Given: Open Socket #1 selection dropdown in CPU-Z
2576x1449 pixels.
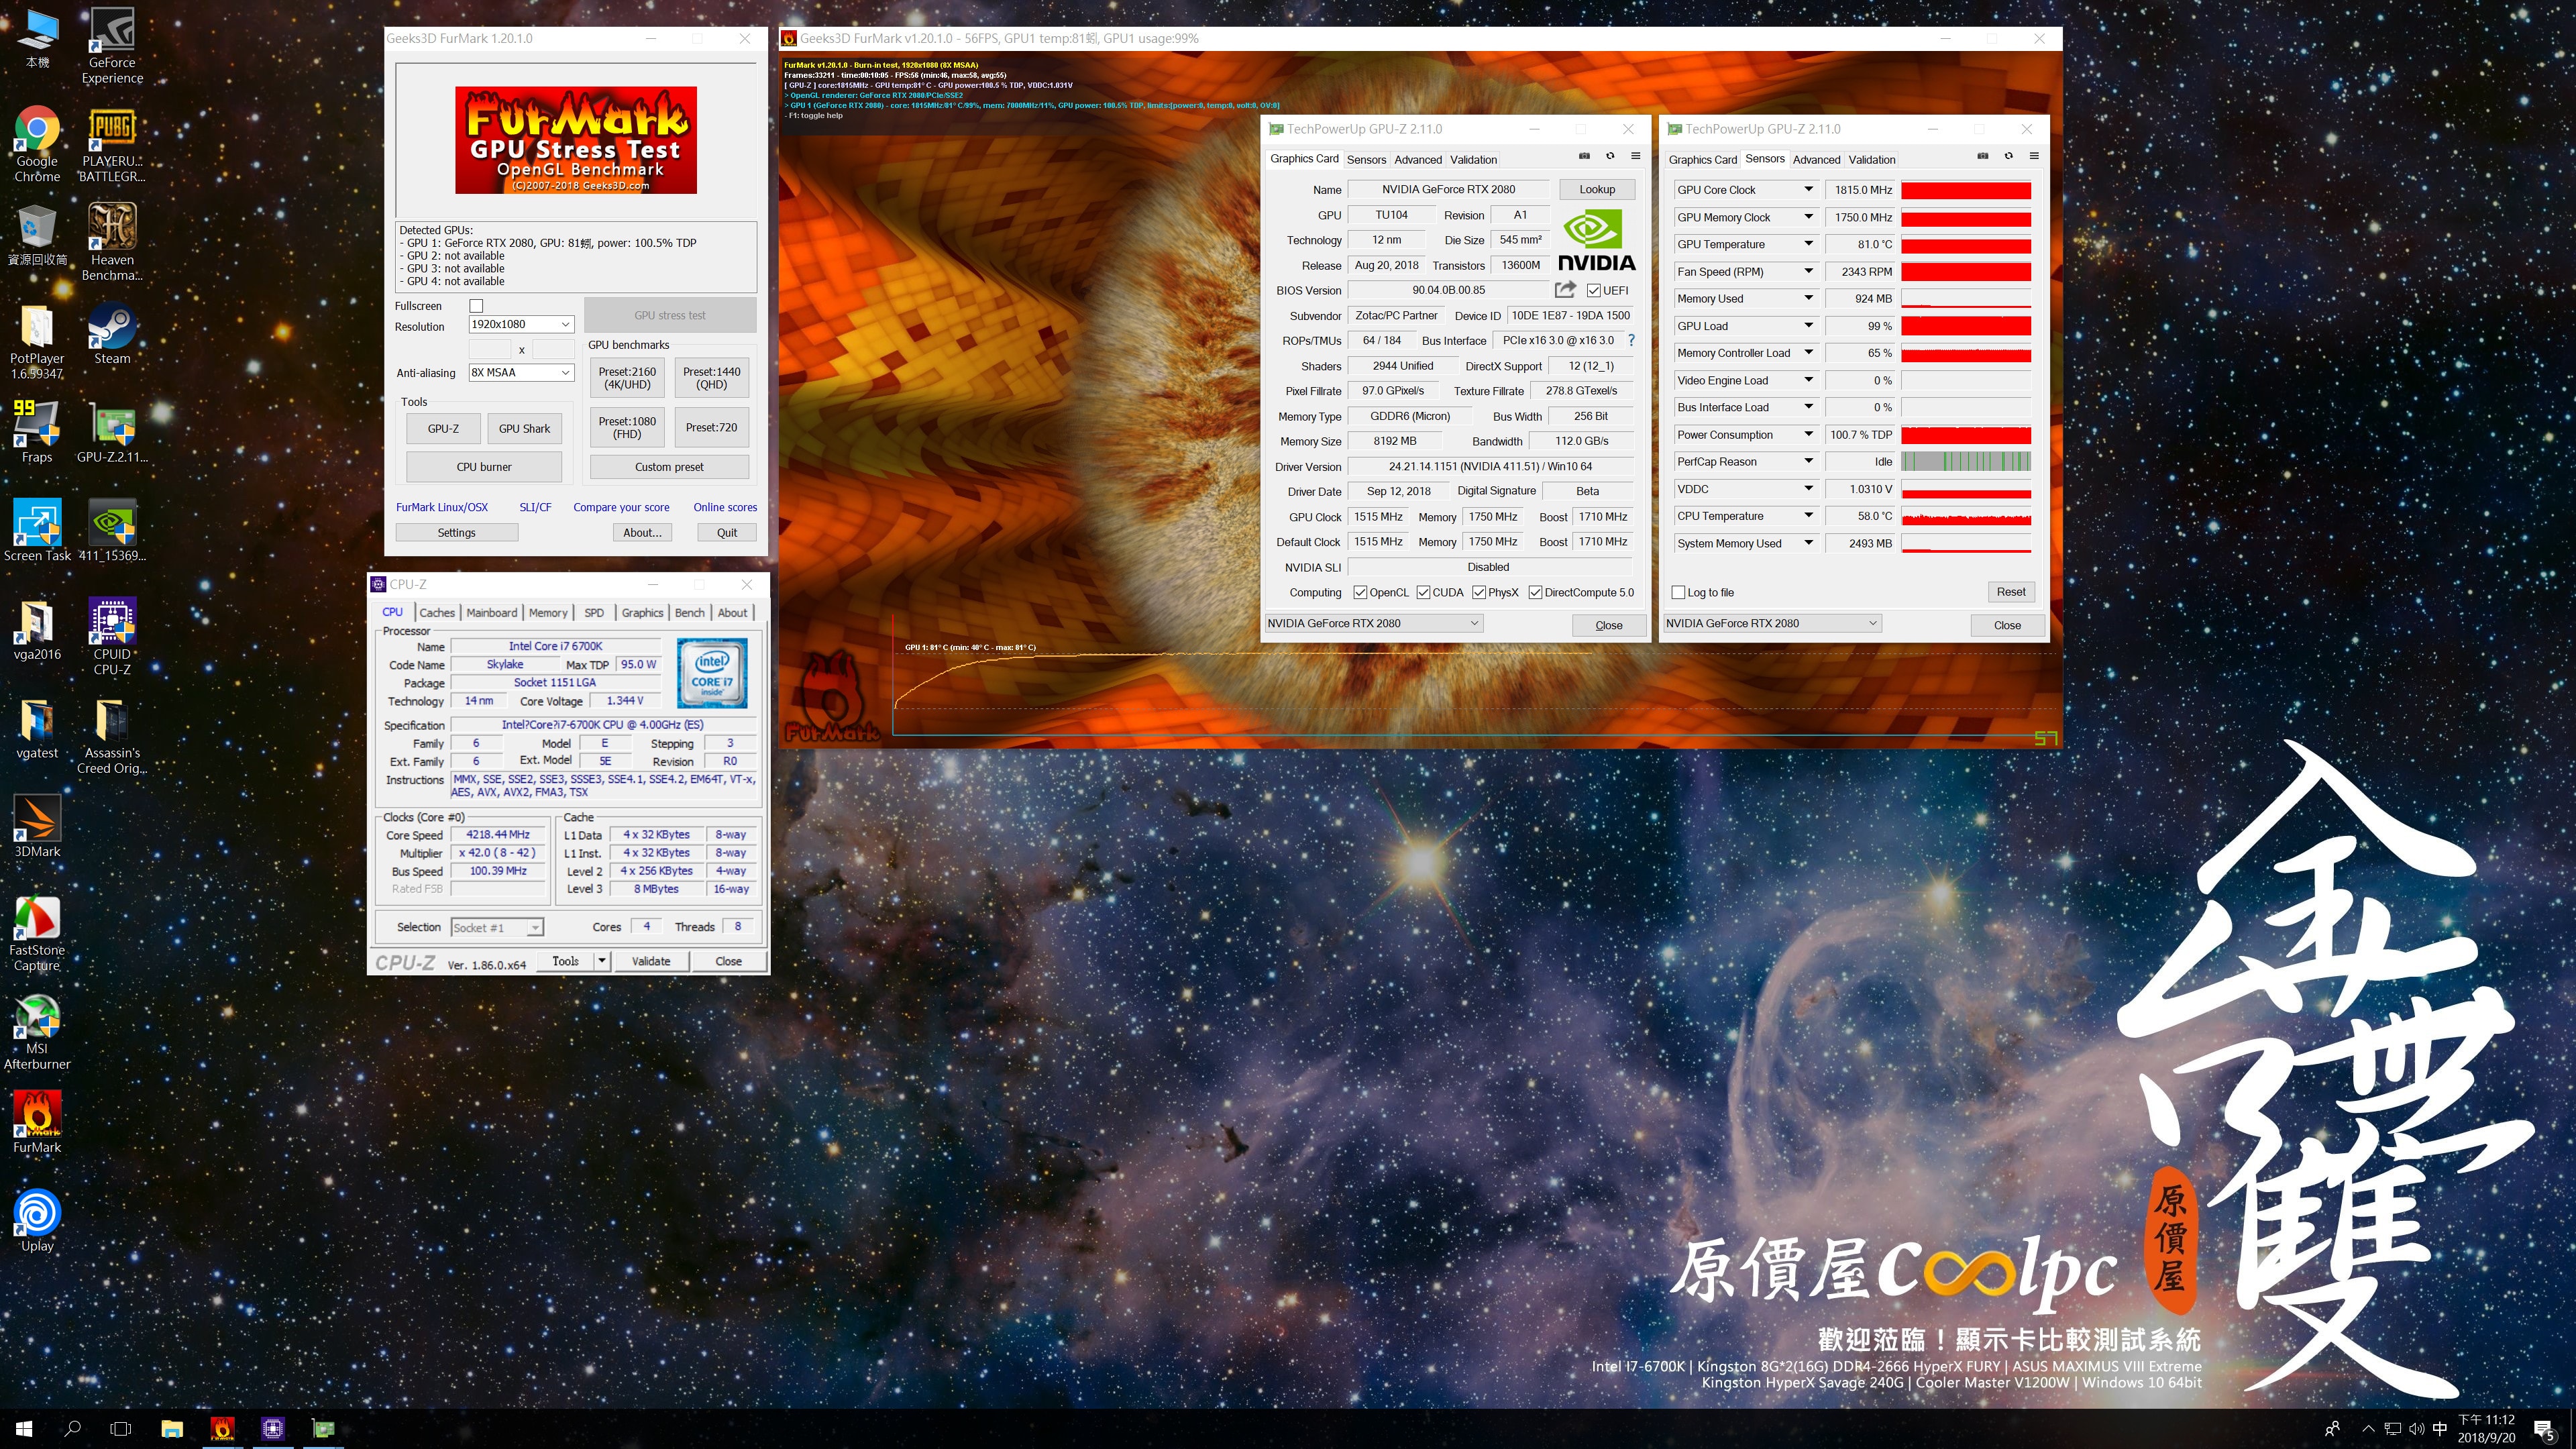Looking at the screenshot, I should (497, 927).
